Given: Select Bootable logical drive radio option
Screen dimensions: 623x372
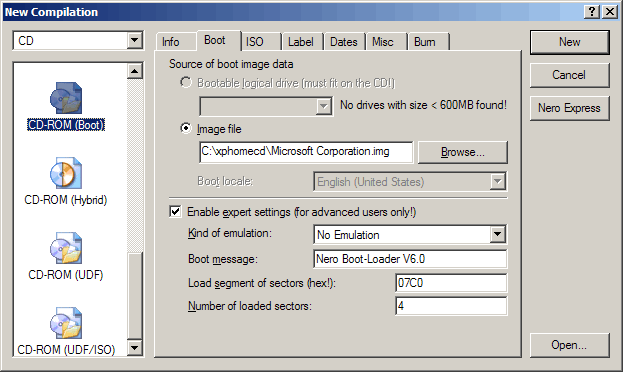Looking at the screenshot, I should tap(186, 82).
